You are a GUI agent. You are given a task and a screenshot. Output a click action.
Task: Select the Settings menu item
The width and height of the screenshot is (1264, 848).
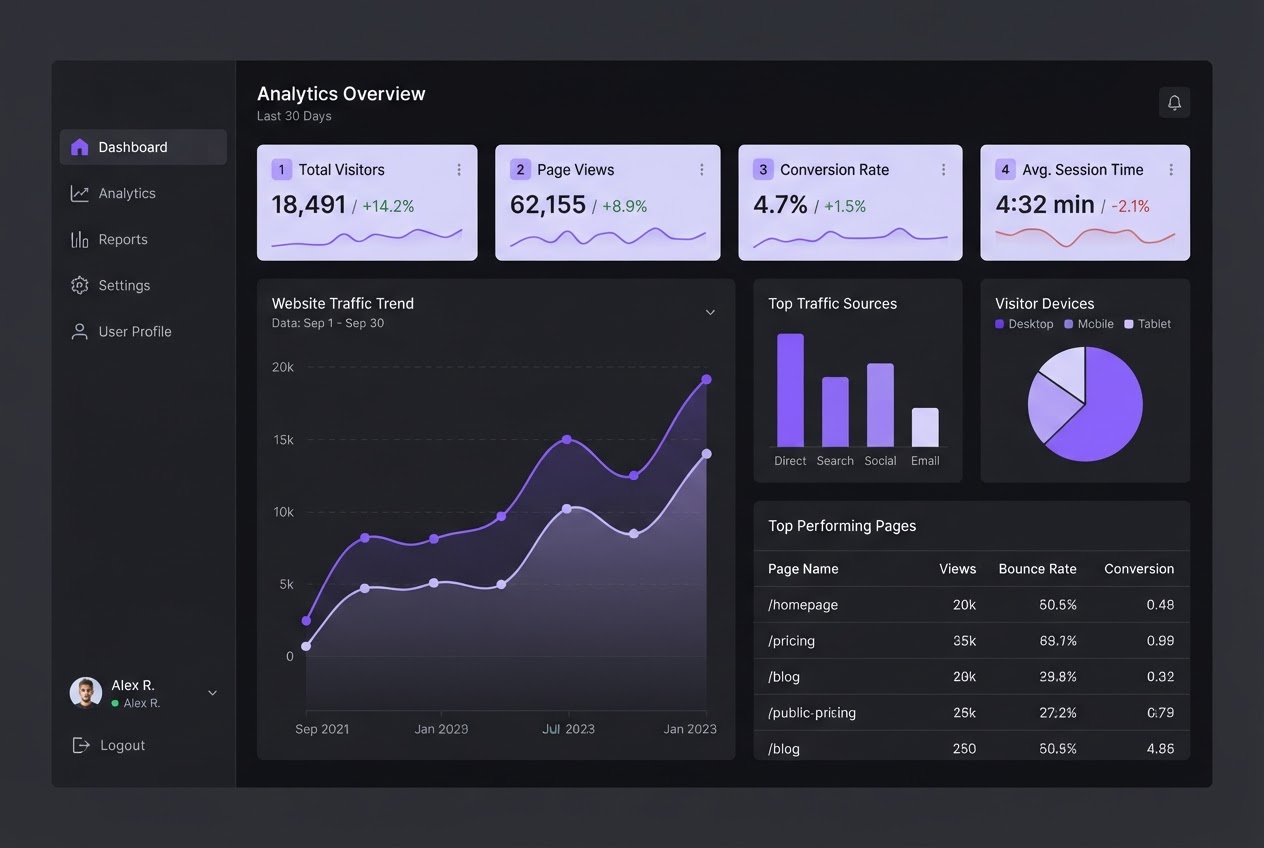pos(143,285)
